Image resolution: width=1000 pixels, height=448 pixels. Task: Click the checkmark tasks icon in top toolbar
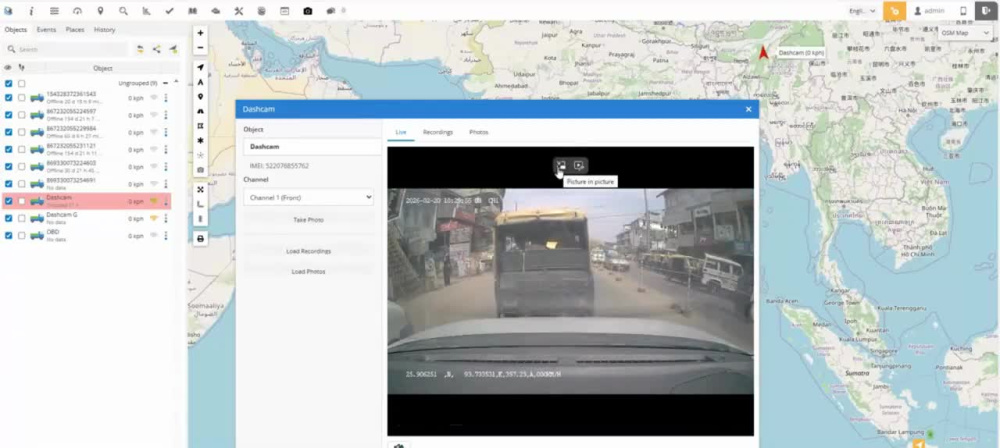169,11
